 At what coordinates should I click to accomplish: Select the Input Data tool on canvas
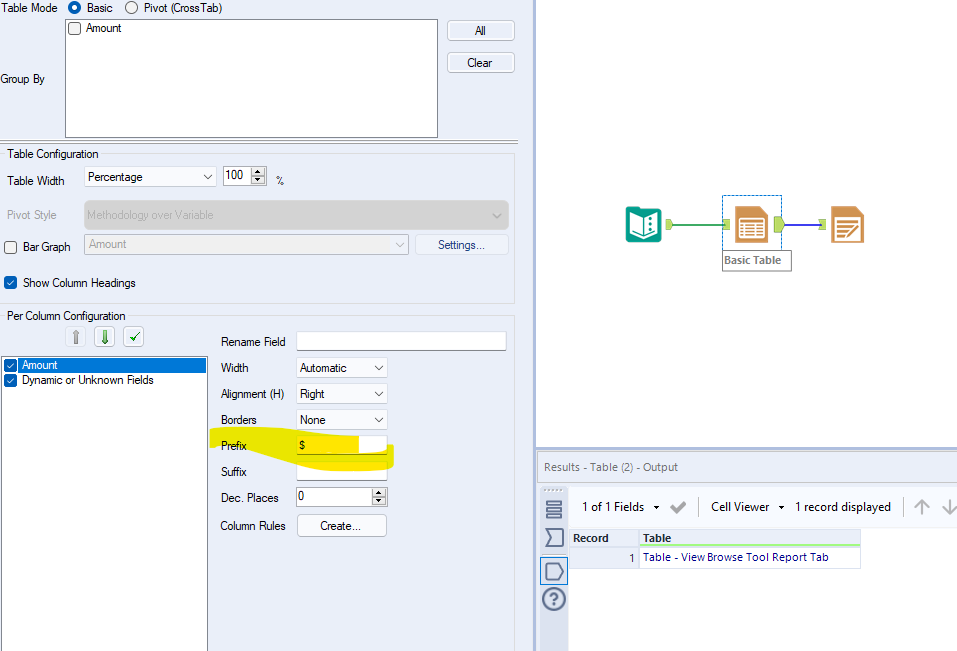tap(643, 225)
